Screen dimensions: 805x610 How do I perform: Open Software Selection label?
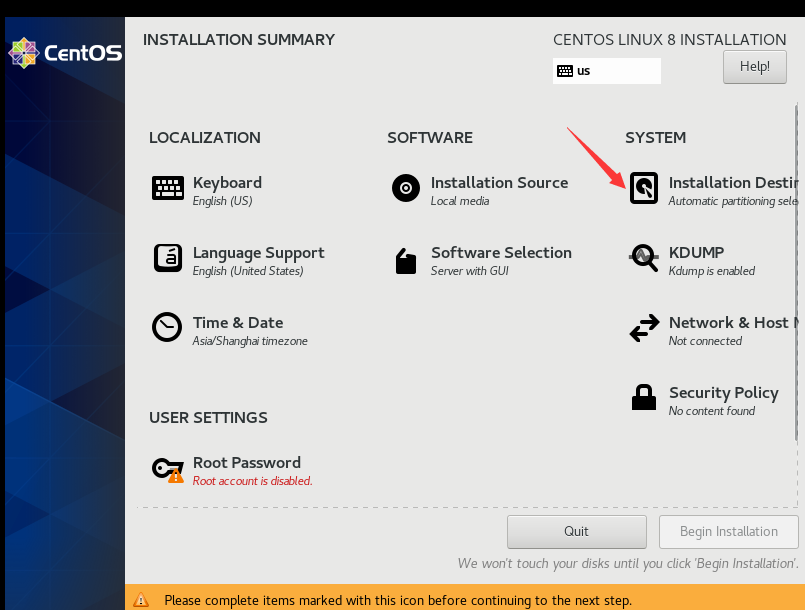(x=502, y=253)
